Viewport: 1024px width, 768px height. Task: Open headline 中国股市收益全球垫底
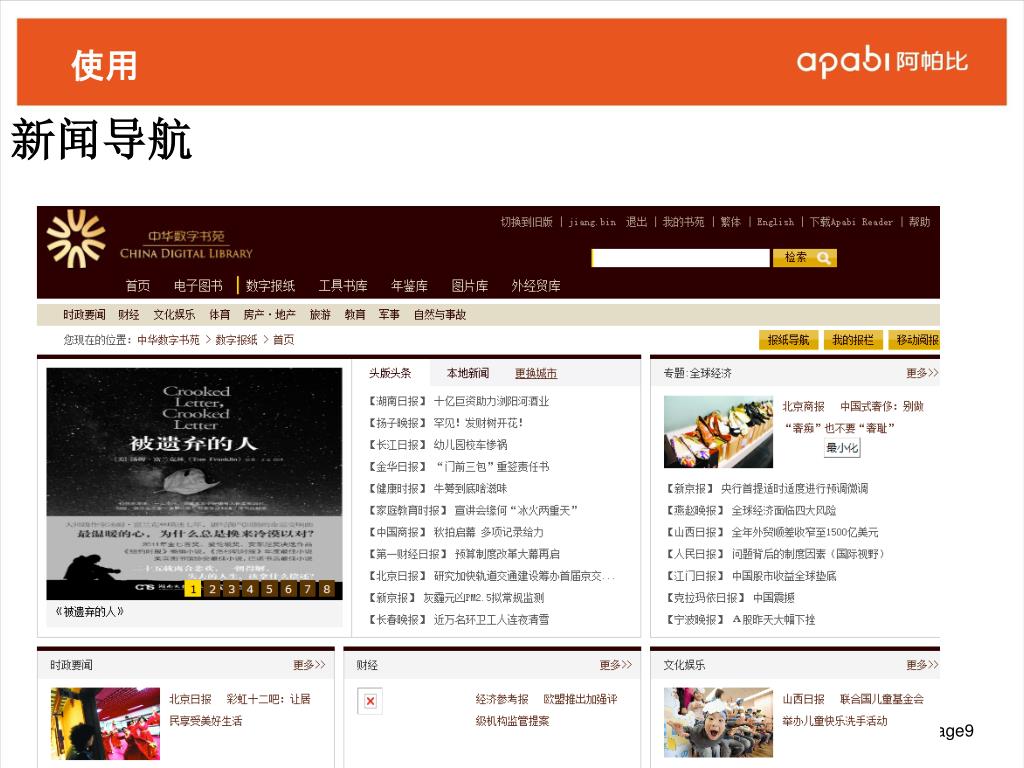click(x=784, y=576)
